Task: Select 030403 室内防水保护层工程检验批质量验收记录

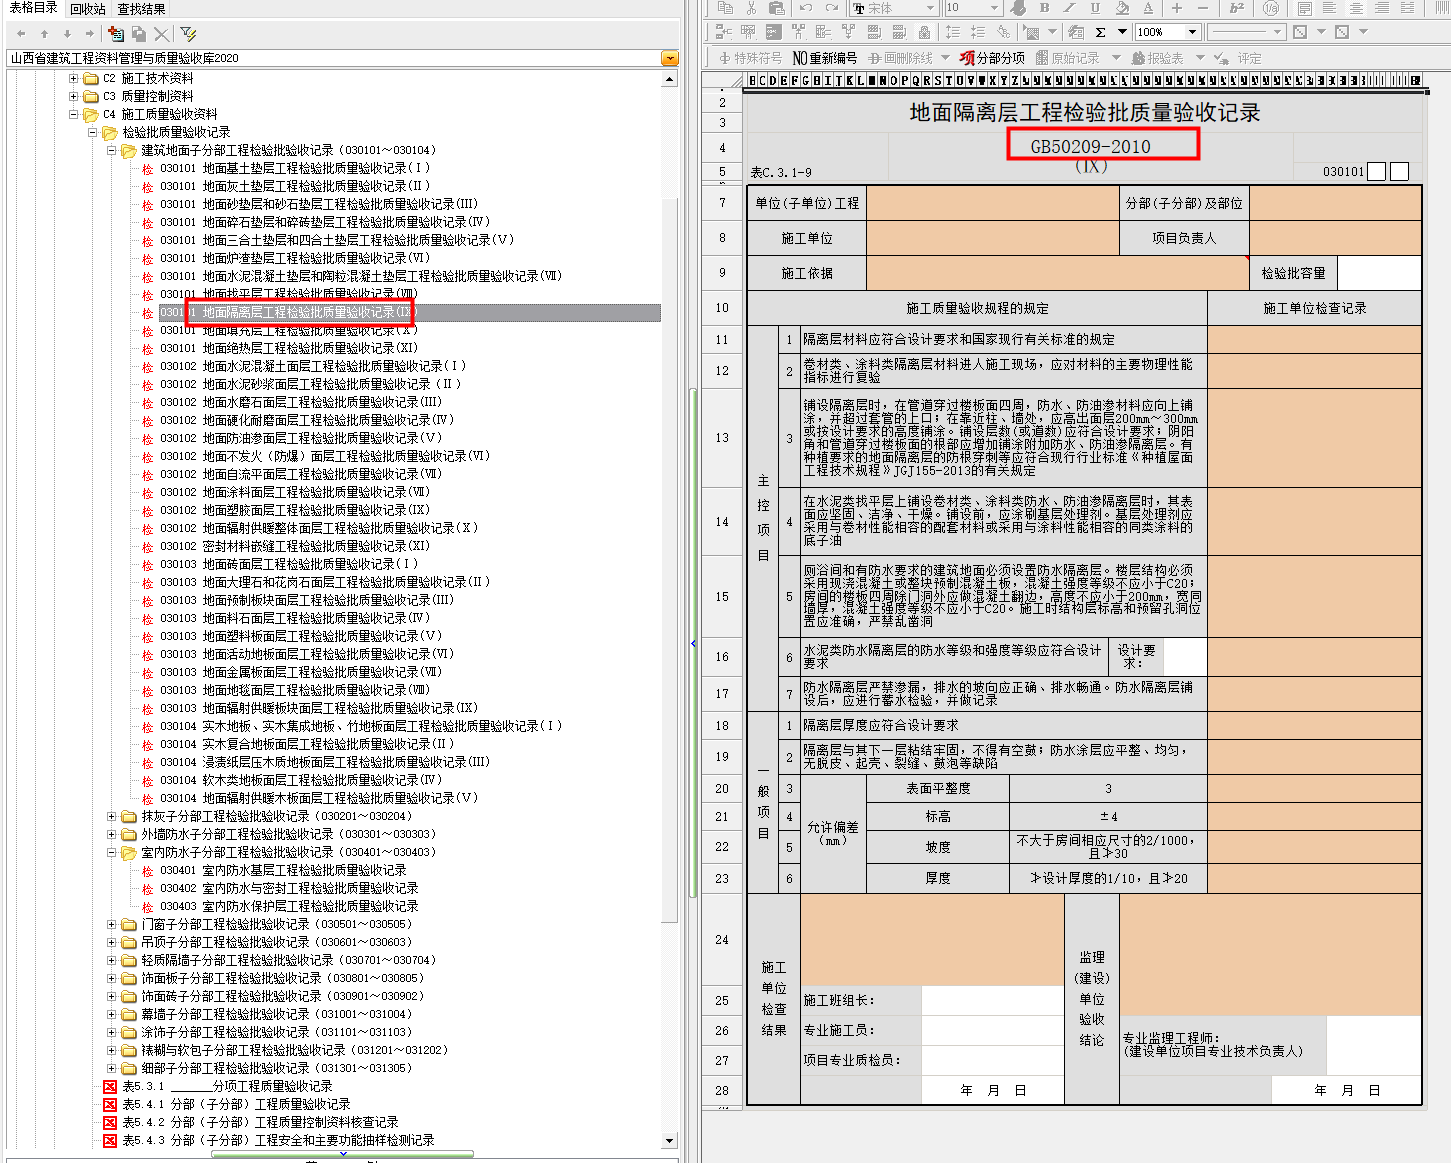Action: [x=289, y=906]
